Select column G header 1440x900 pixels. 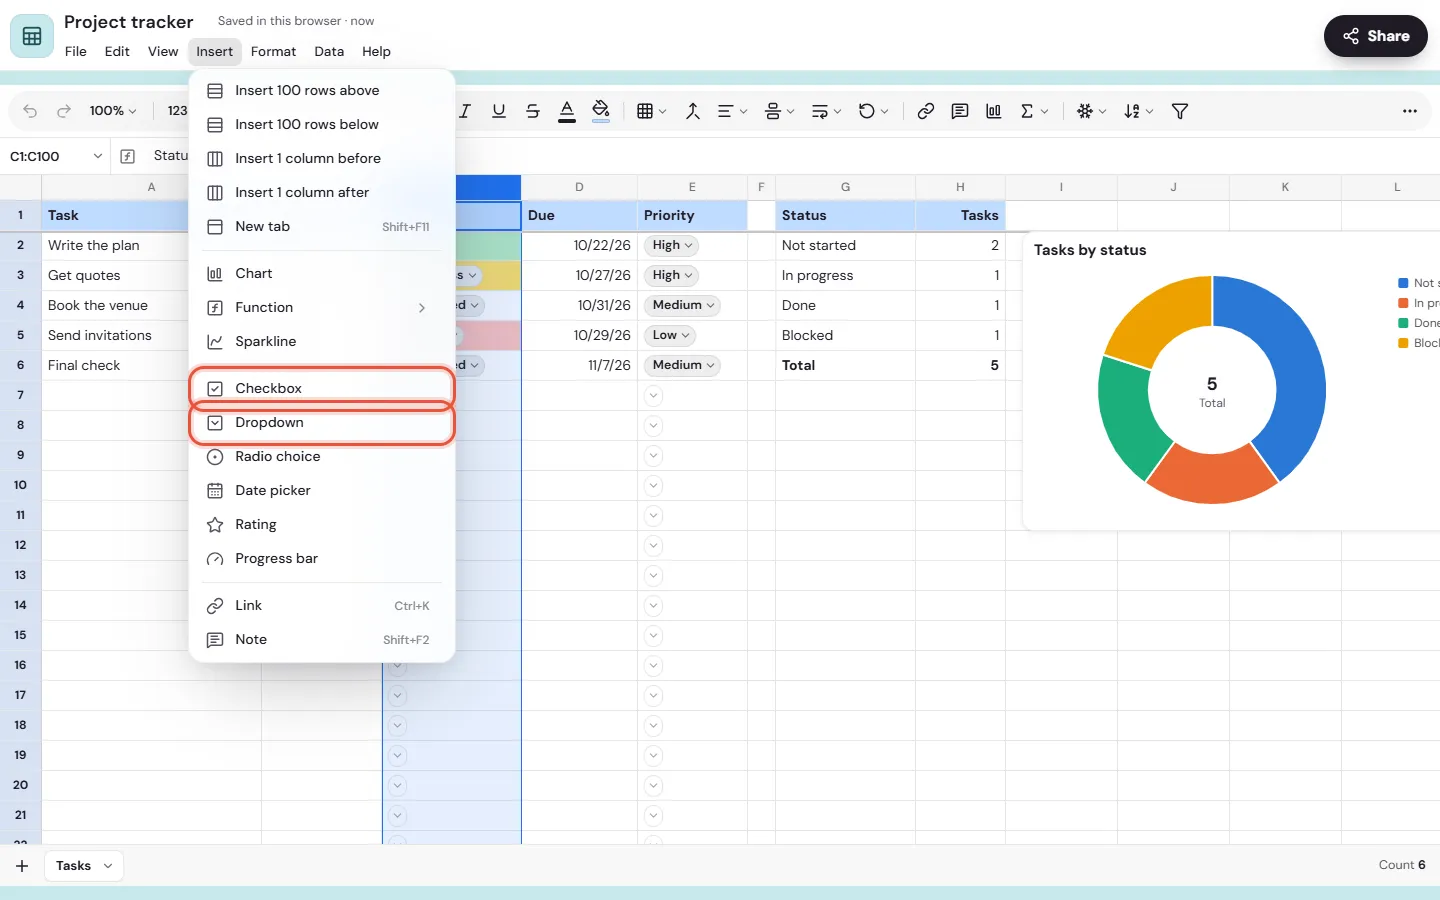click(845, 187)
